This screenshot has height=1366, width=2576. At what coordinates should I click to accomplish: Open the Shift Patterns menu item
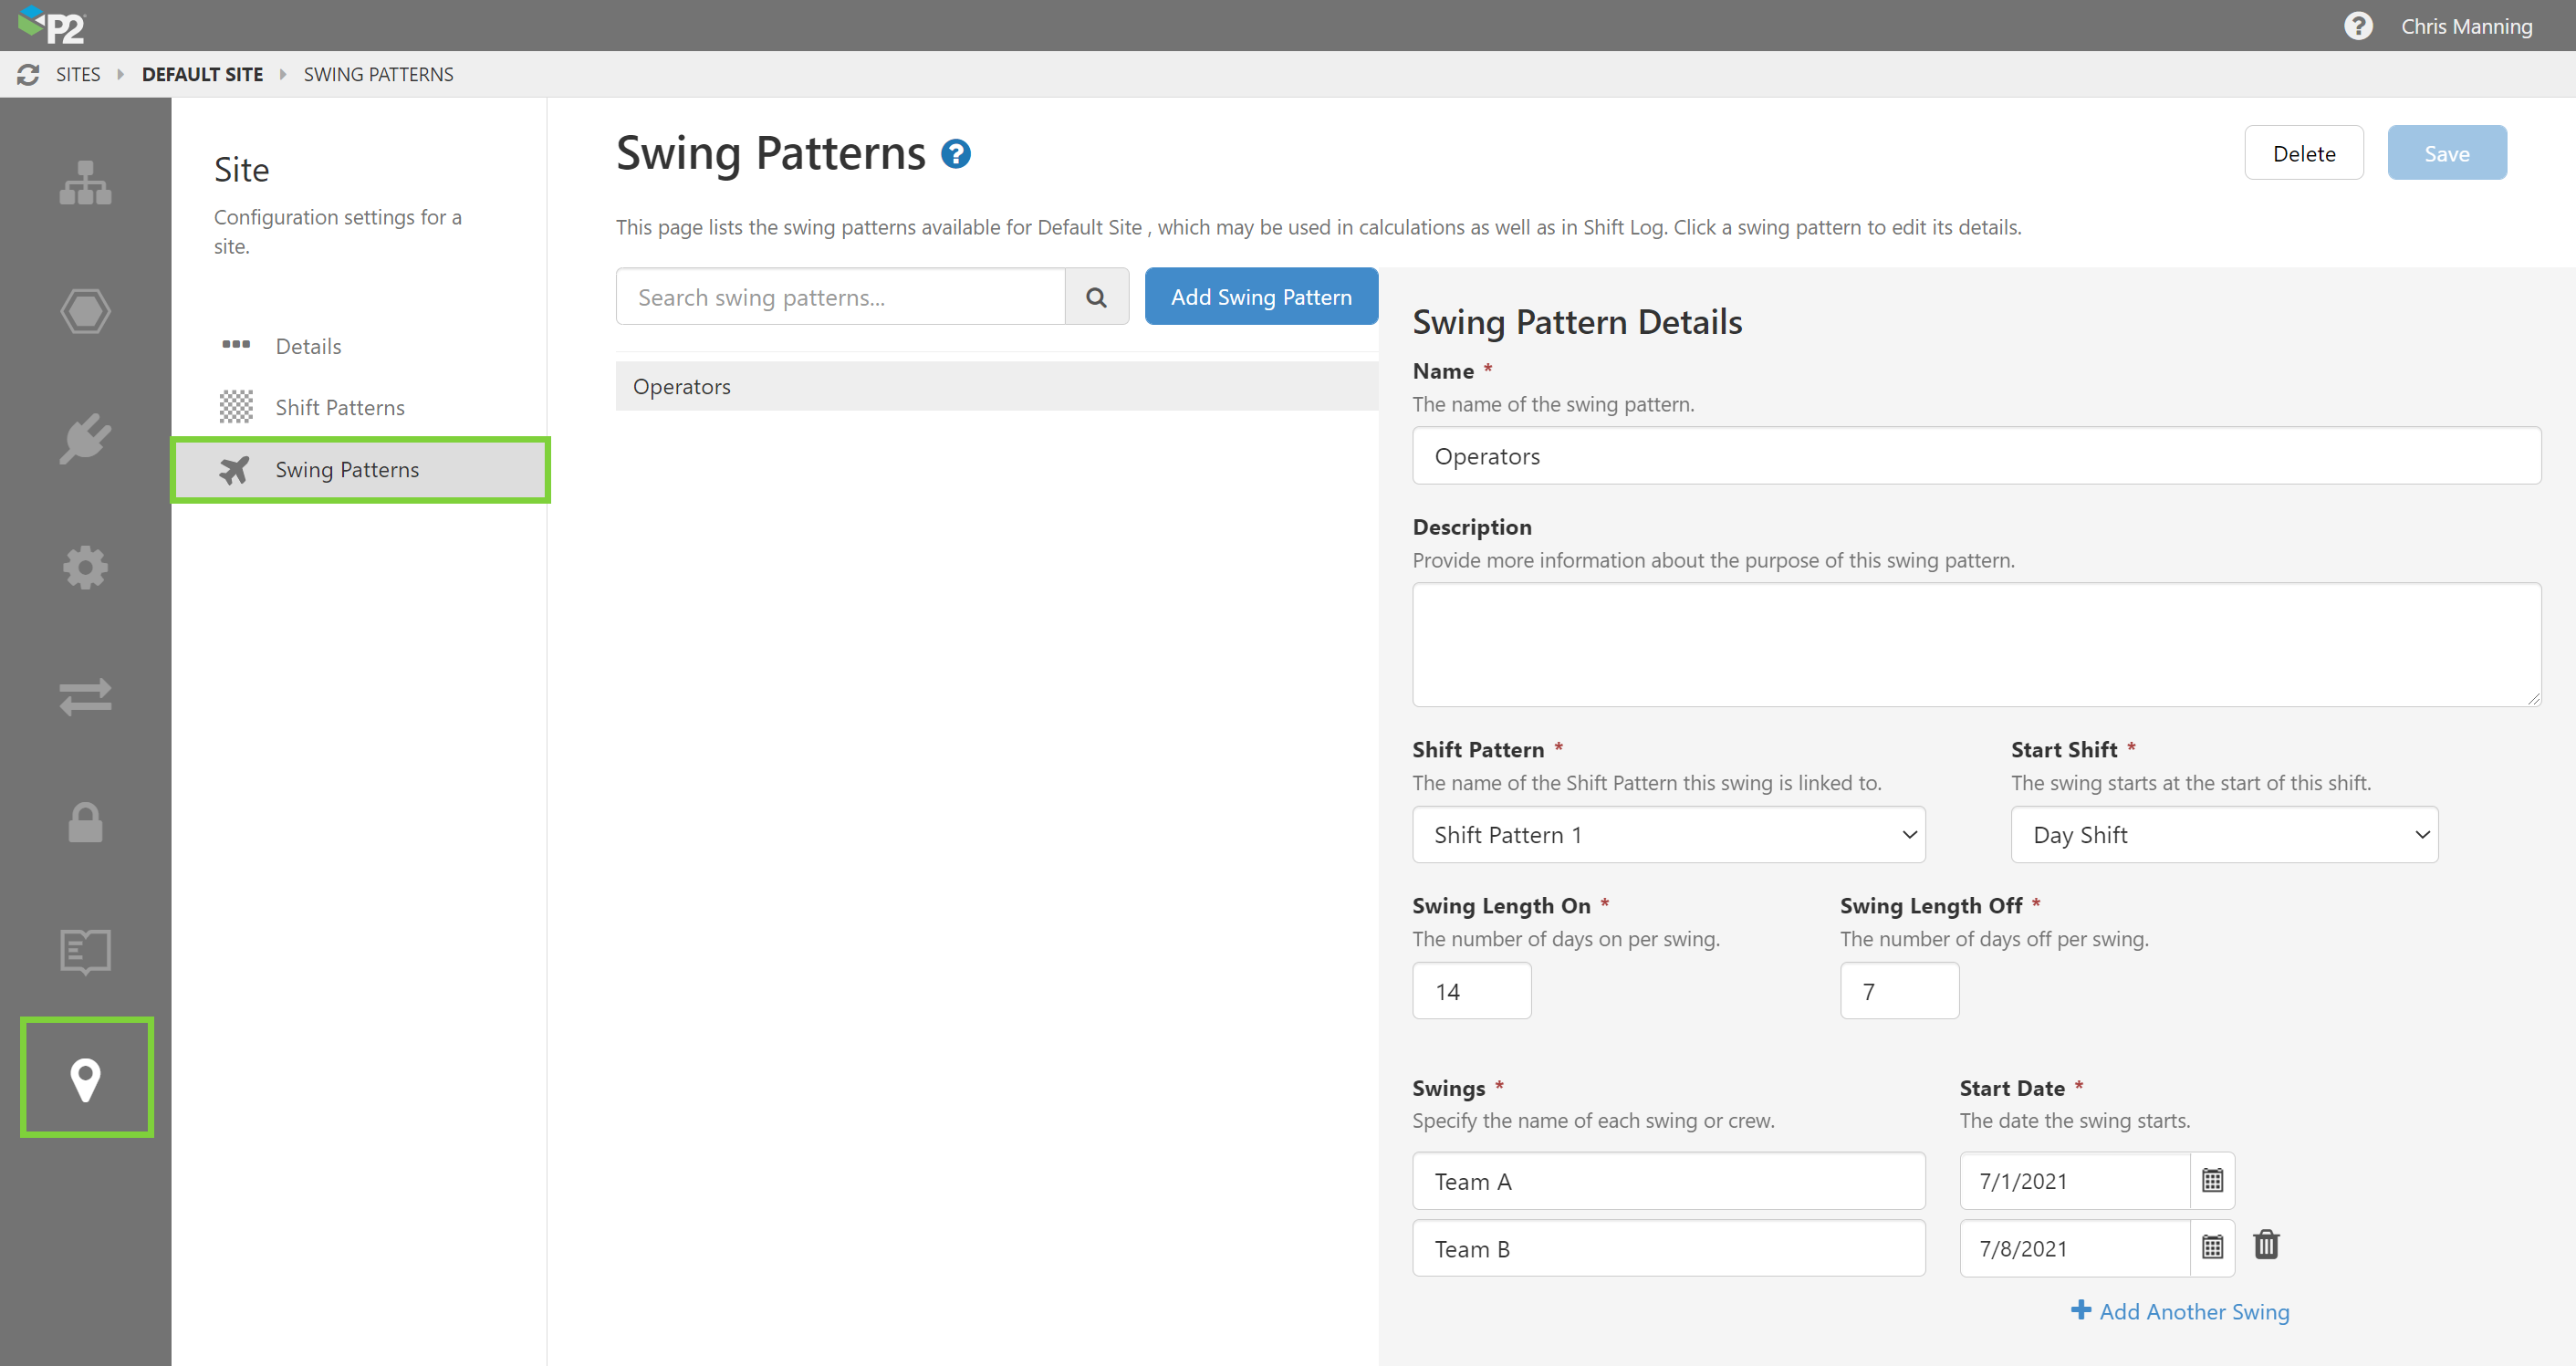[340, 407]
